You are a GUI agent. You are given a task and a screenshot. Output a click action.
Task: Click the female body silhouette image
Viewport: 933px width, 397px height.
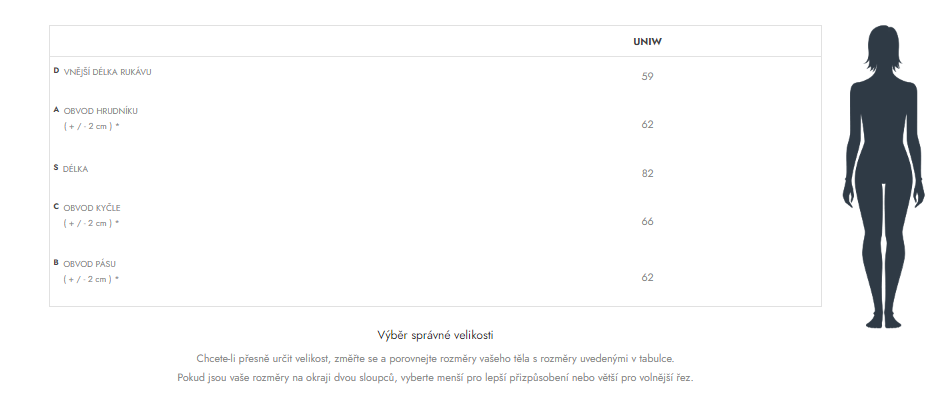(884, 177)
